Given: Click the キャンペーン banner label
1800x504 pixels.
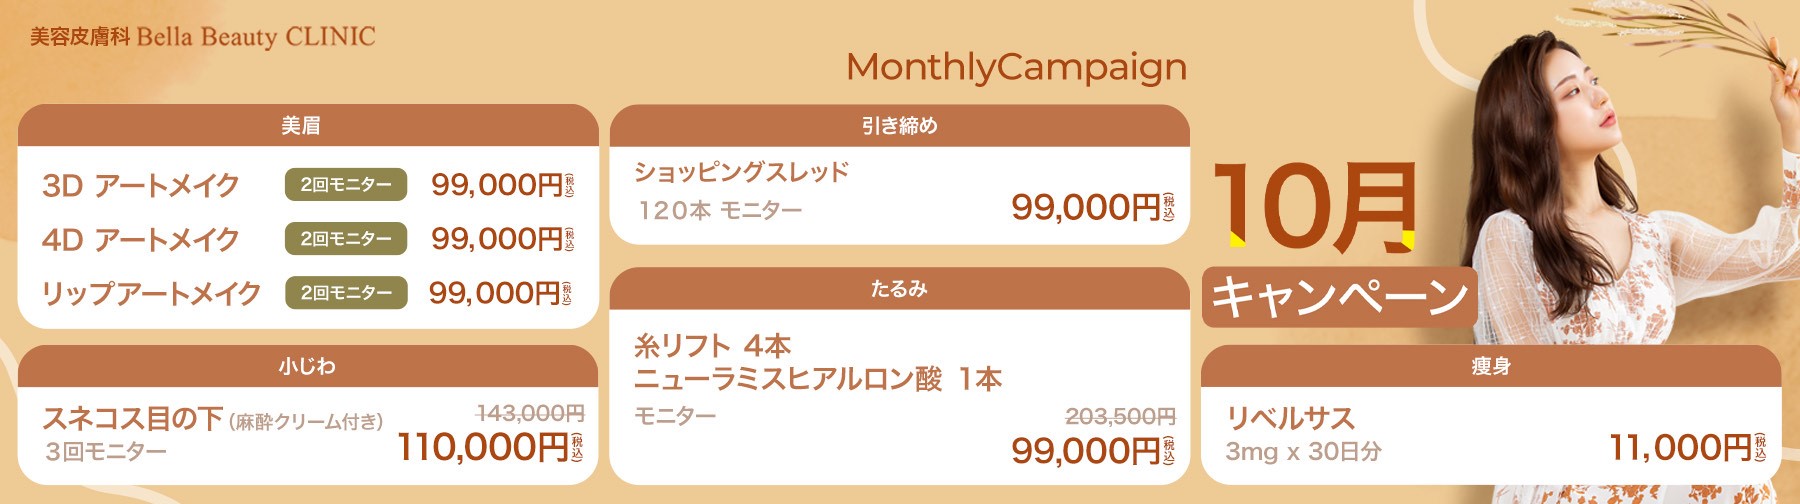Looking at the screenshot, I should click(x=1340, y=297).
